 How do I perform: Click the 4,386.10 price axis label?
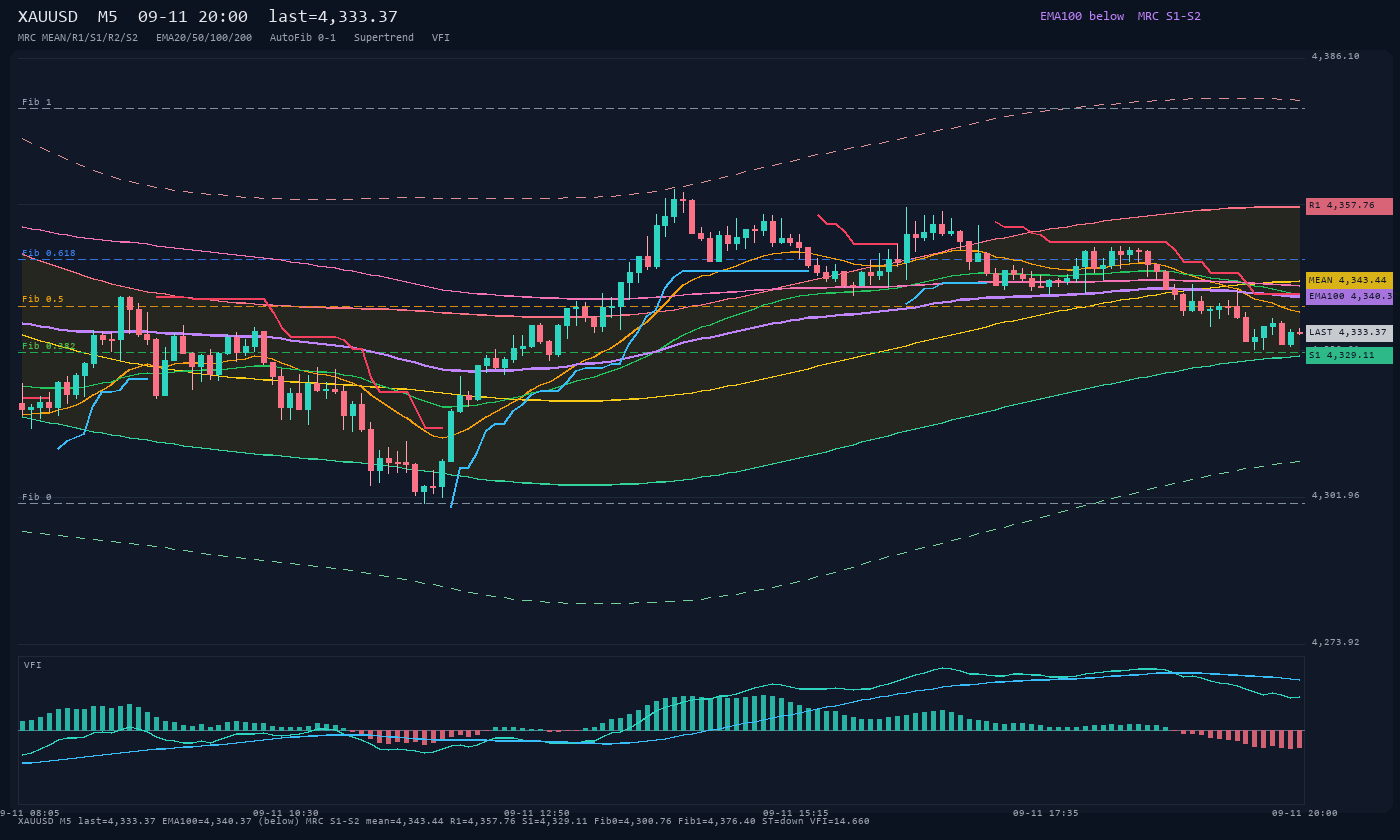(x=1336, y=57)
